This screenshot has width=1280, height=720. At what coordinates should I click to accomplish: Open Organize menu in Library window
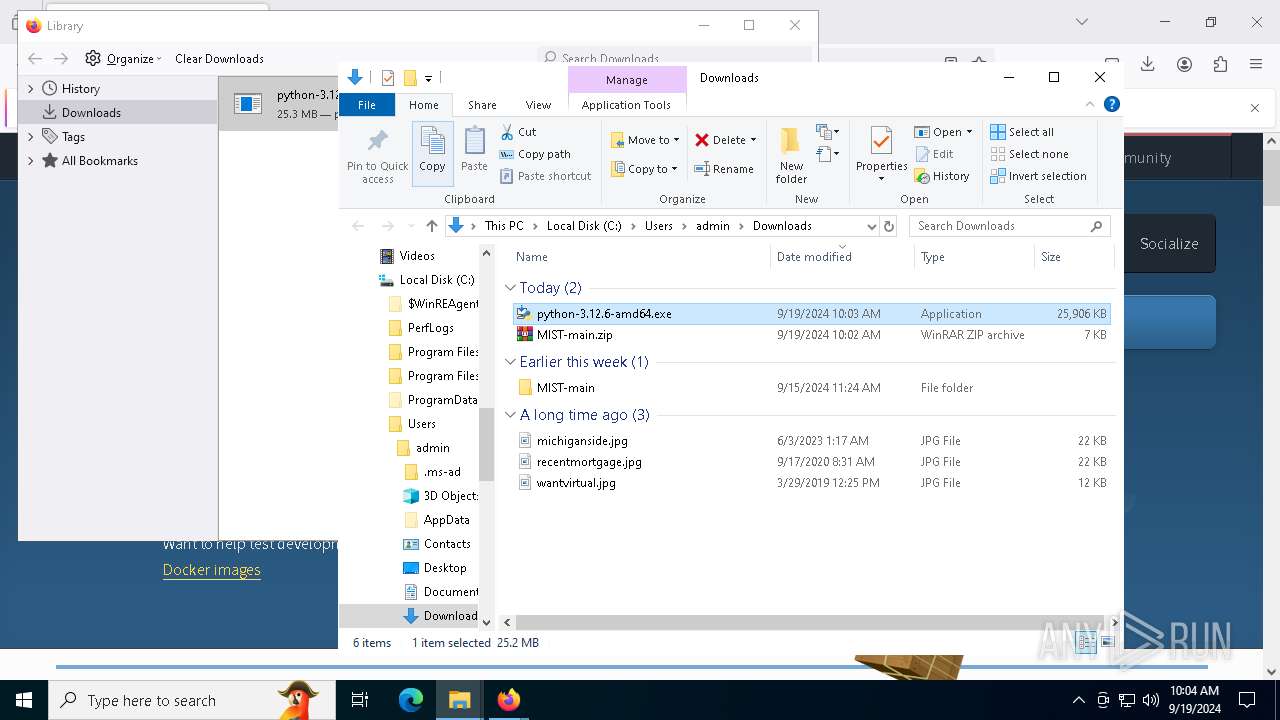point(124,58)
